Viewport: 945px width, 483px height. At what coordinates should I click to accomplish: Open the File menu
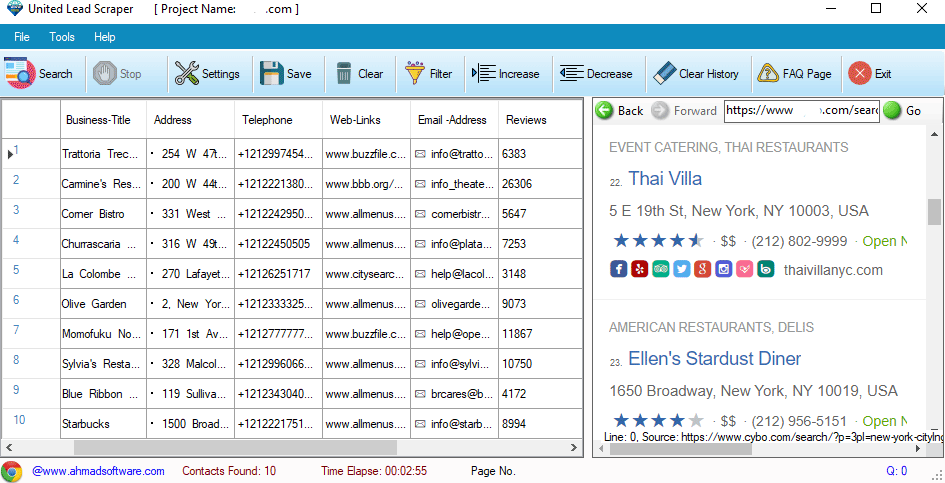[x=22, y=37]
